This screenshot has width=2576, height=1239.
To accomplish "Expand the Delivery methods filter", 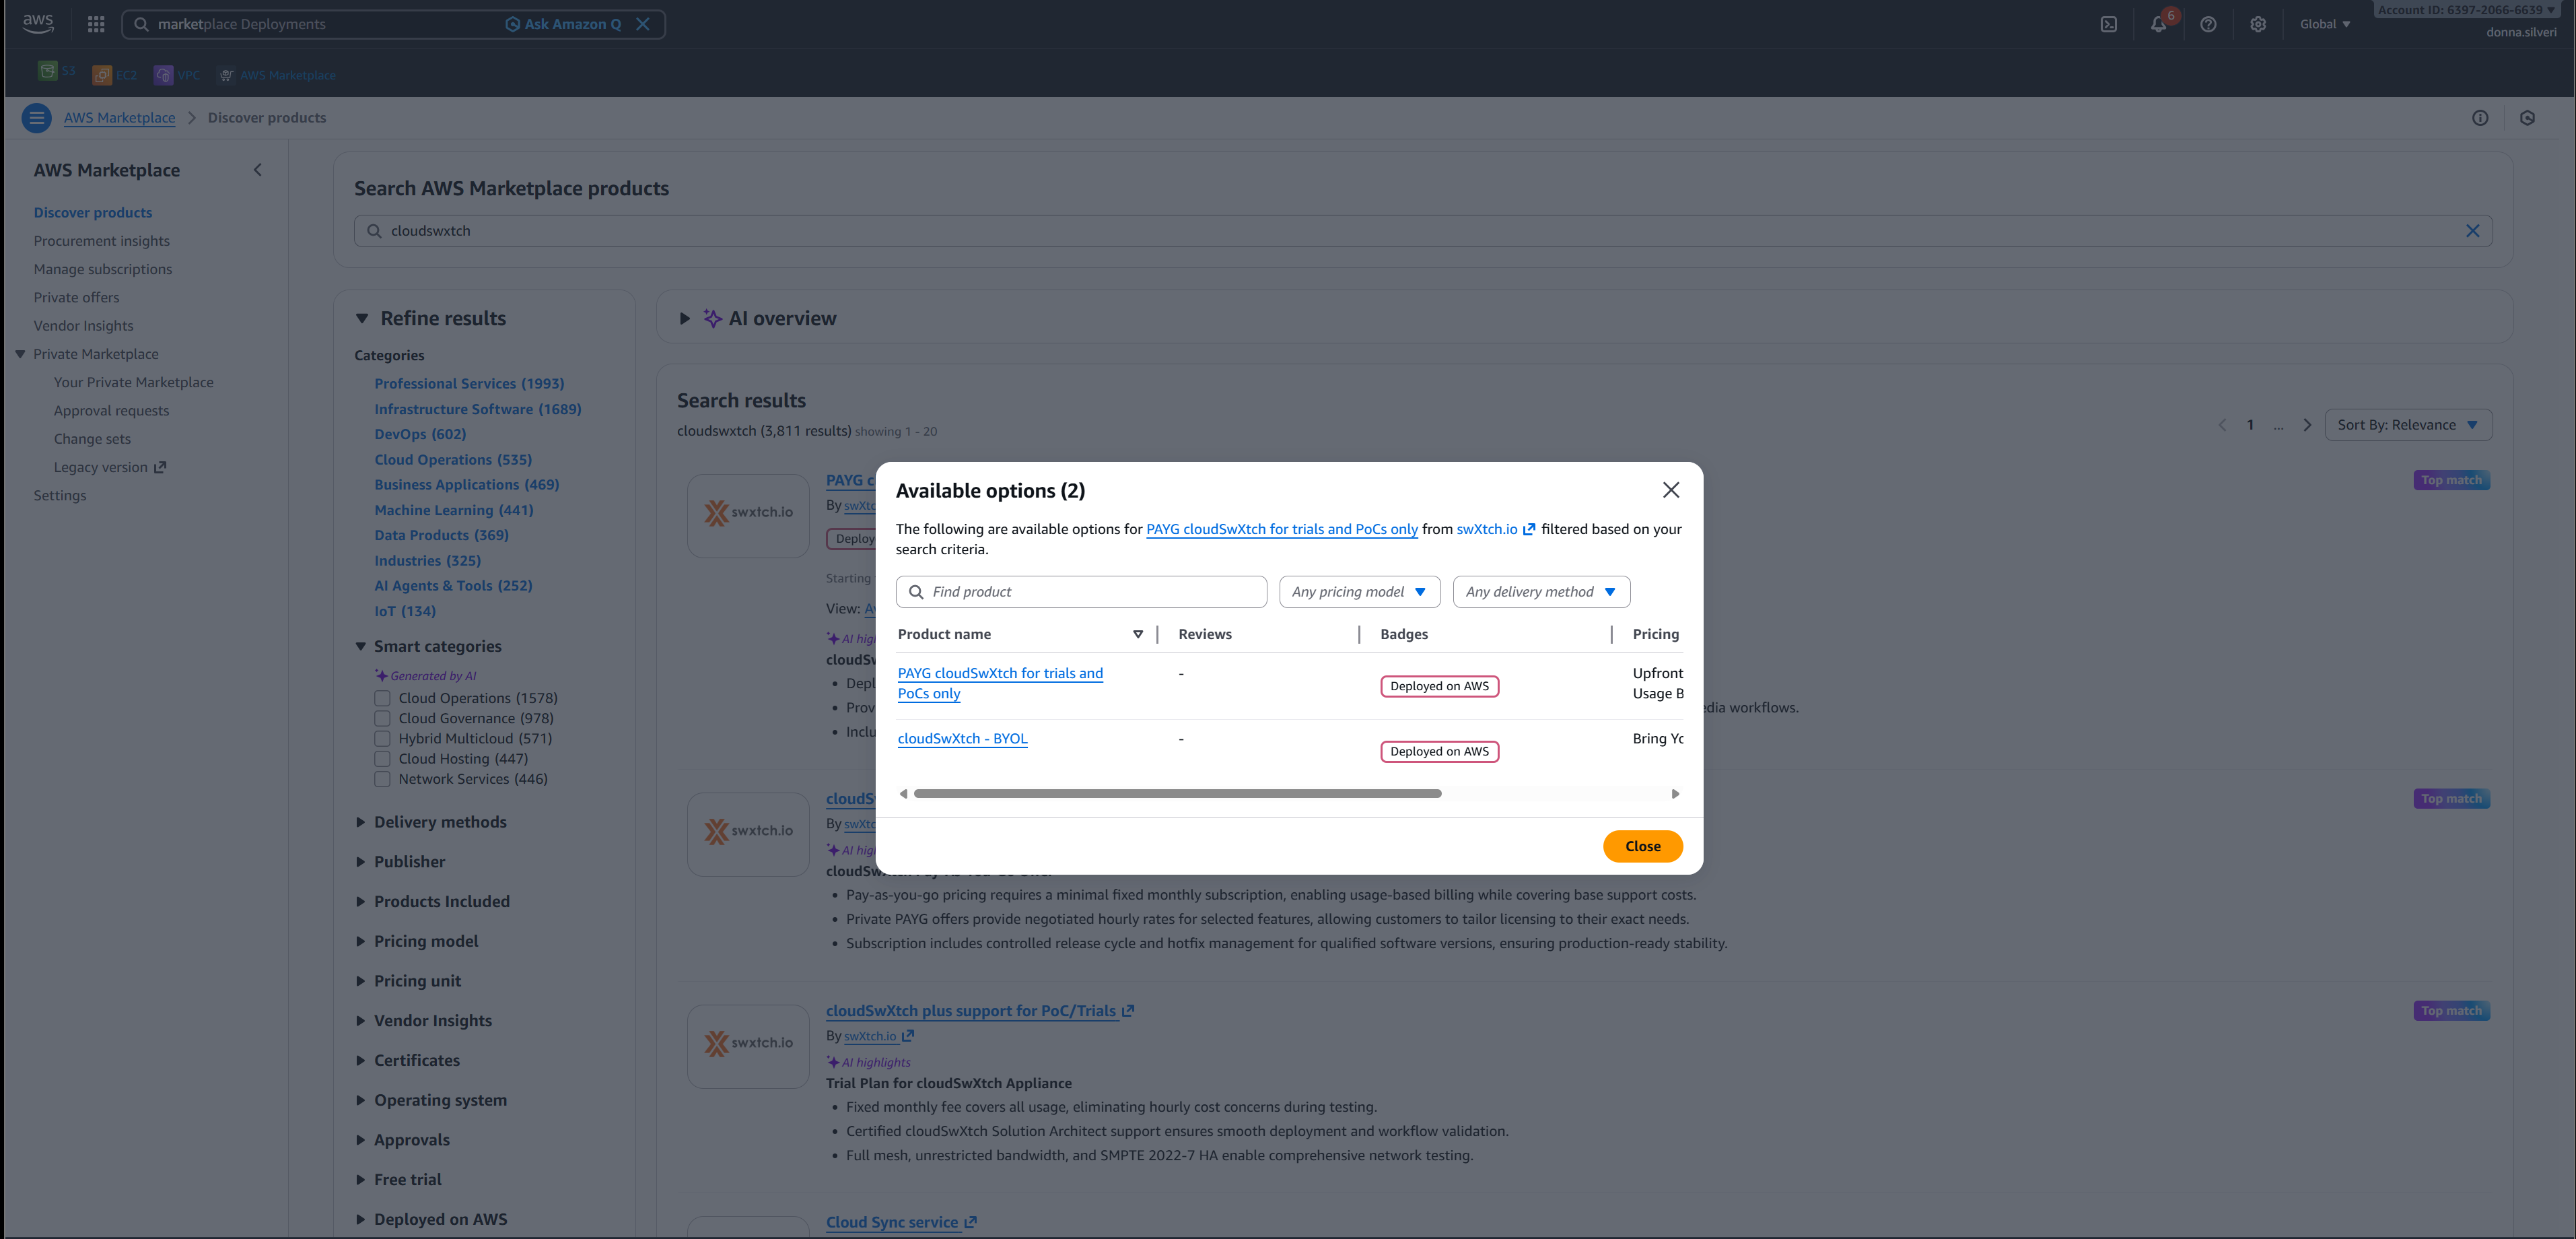I will [440, 822].
